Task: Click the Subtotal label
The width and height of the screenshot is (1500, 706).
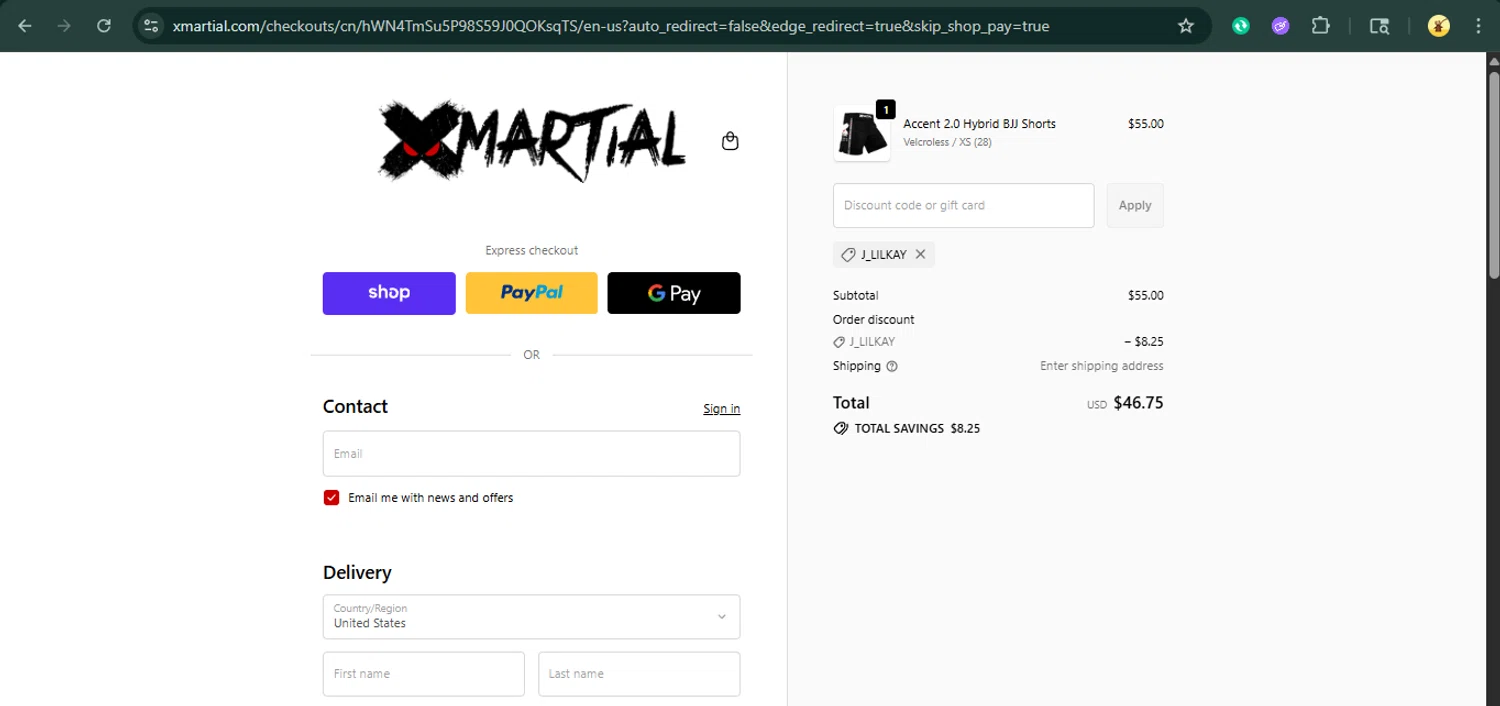Action: [x=855, y=296]
